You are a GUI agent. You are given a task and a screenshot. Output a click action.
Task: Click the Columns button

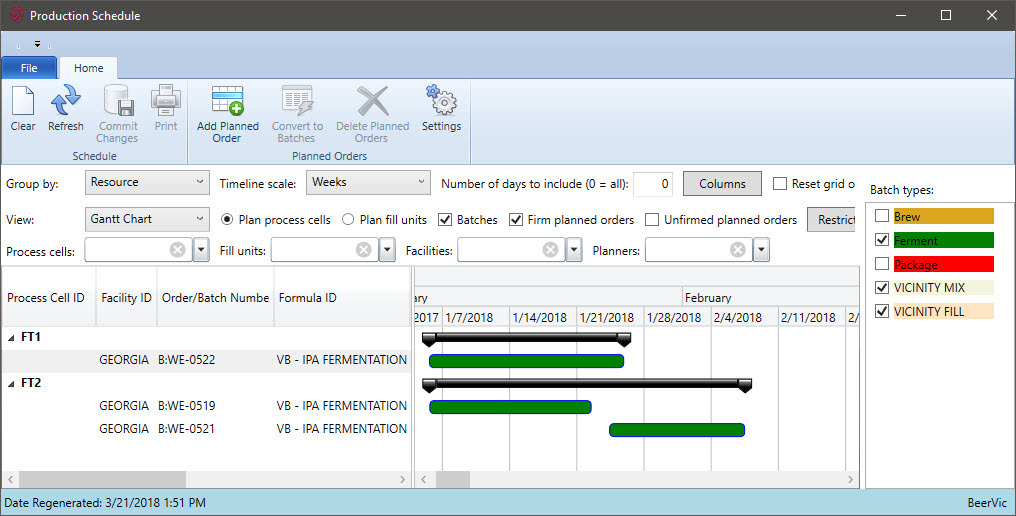pos(722,183)
